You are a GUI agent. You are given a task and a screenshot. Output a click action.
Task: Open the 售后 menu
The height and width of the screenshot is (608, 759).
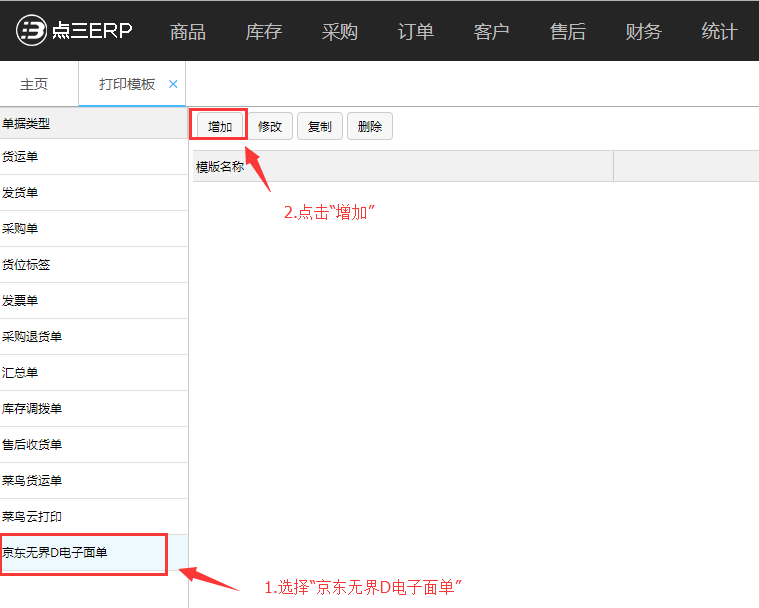click(567, 32)
